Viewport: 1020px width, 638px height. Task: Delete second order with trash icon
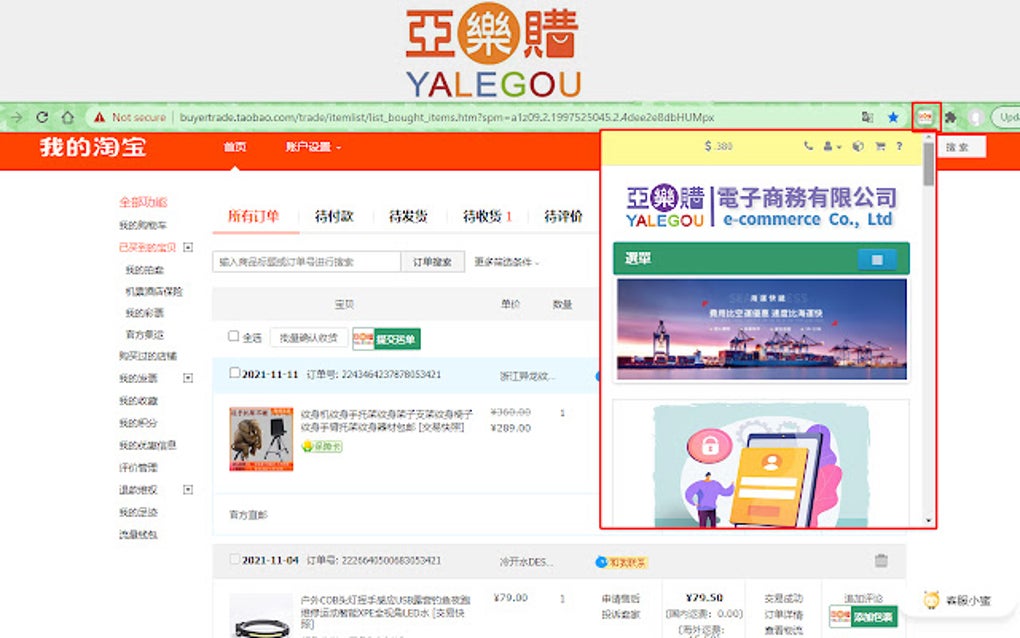point(881,561)
